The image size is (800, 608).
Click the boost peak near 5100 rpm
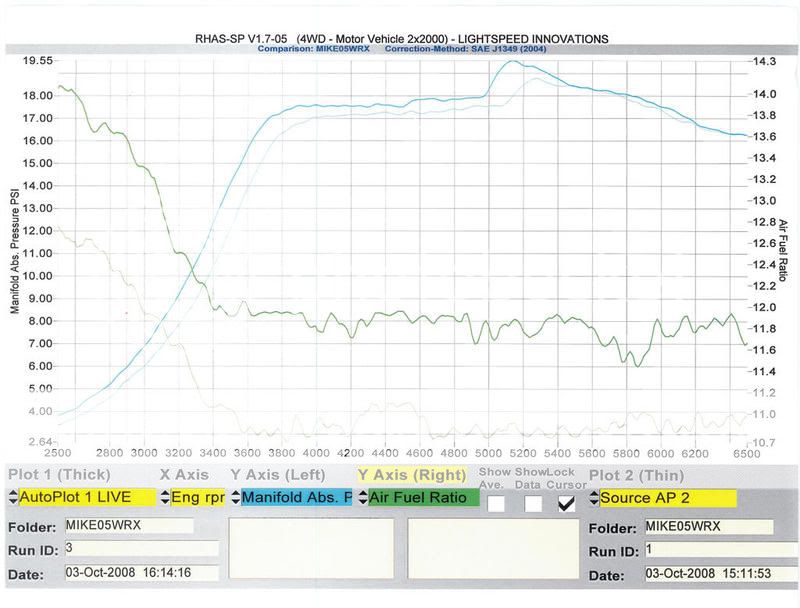pyautogui.click(x=511, y=62)
